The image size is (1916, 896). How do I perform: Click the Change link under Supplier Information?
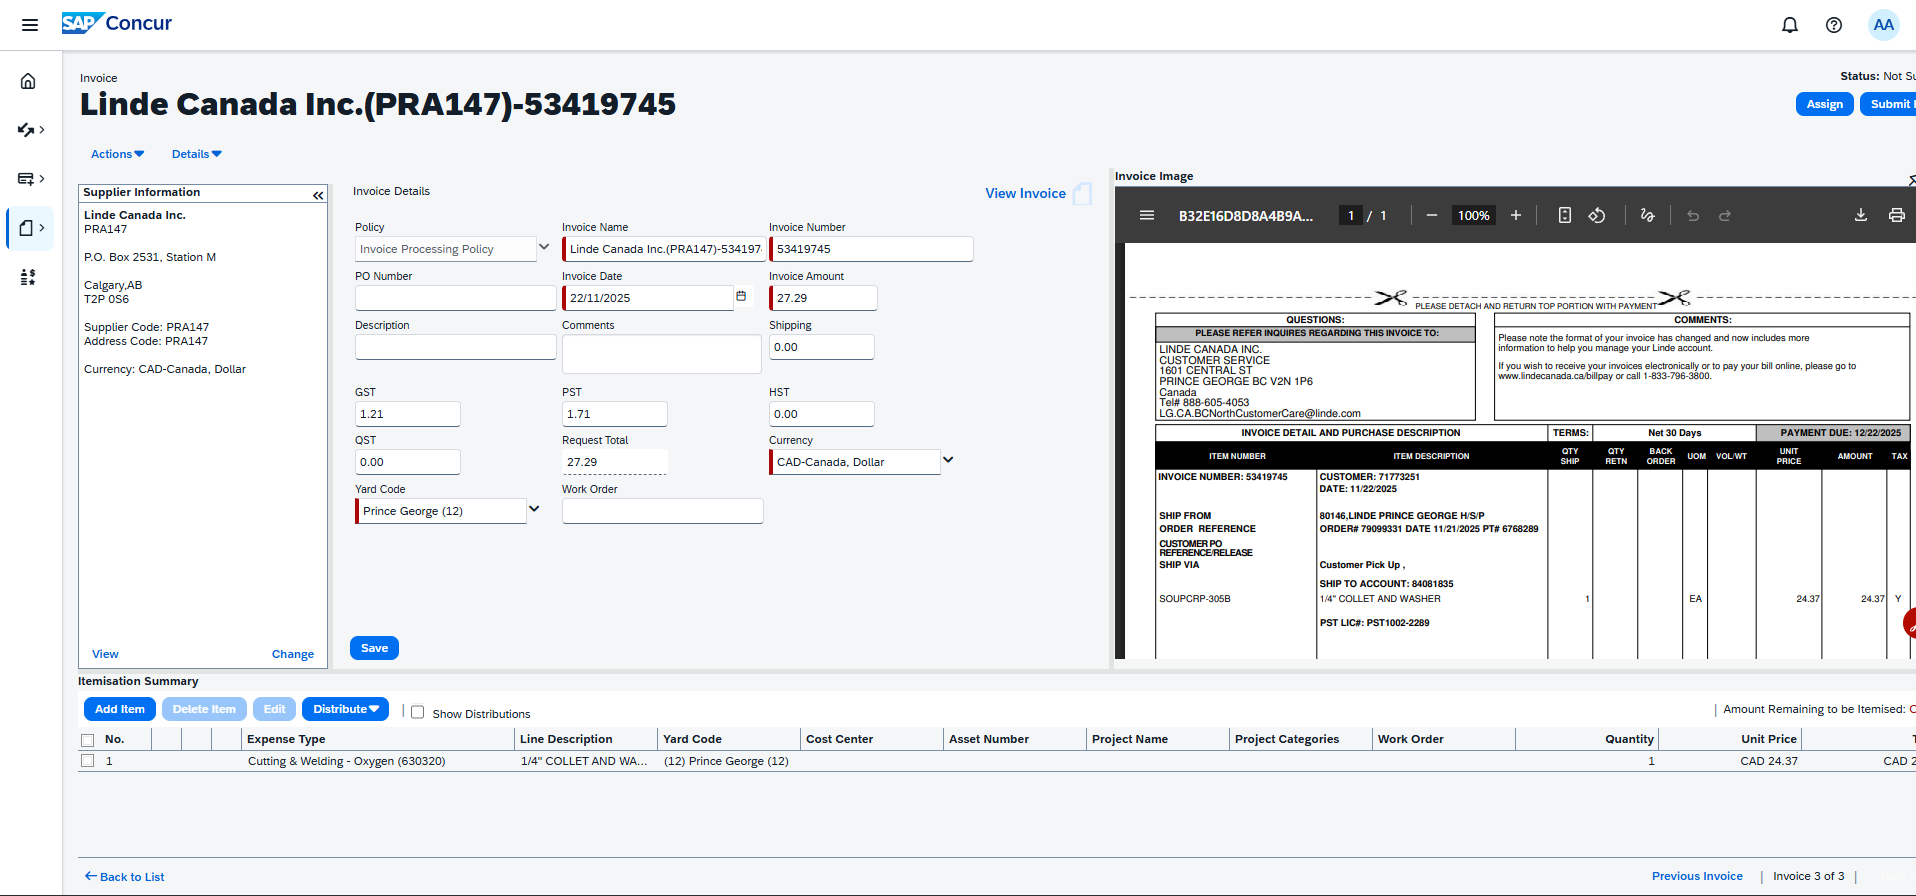(x=293, y=654)
